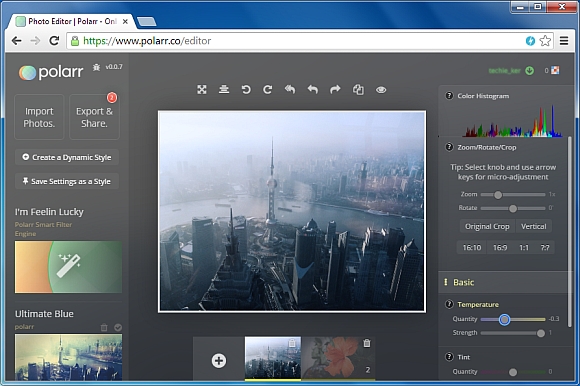Click the undo-all double arrow icon
This screenshot has width=580, height=386.
290,89
